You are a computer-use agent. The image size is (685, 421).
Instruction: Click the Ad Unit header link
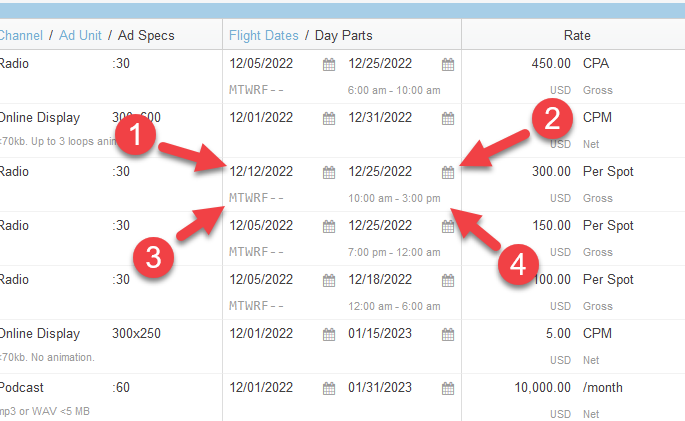click(x=80, y=35)
